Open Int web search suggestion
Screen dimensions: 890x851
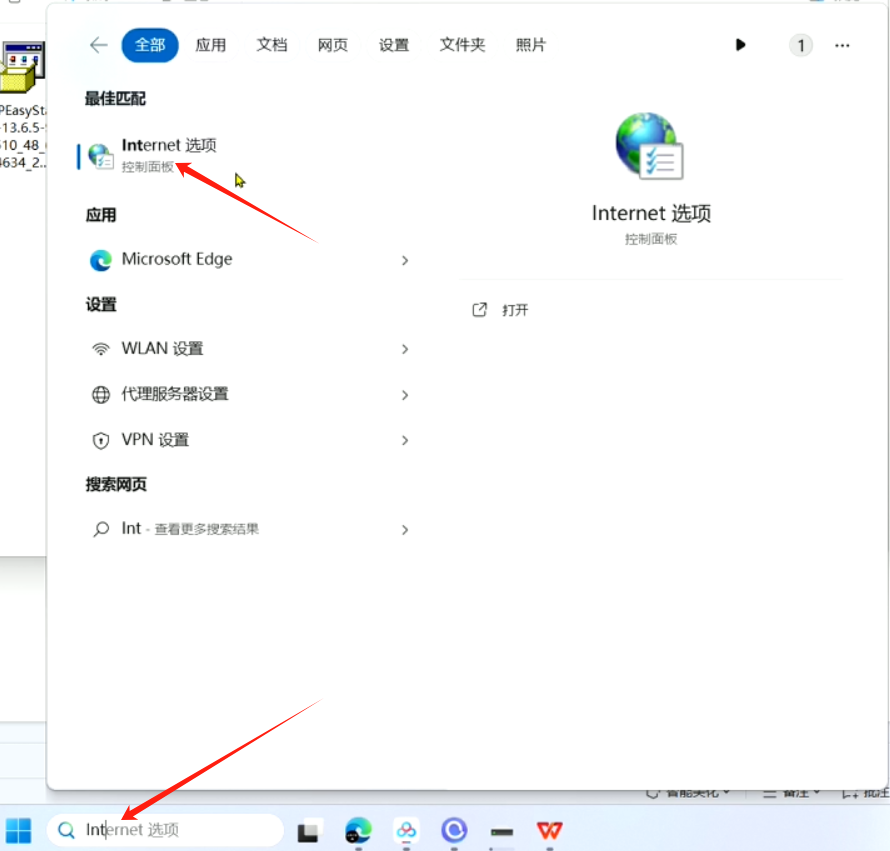246,529
